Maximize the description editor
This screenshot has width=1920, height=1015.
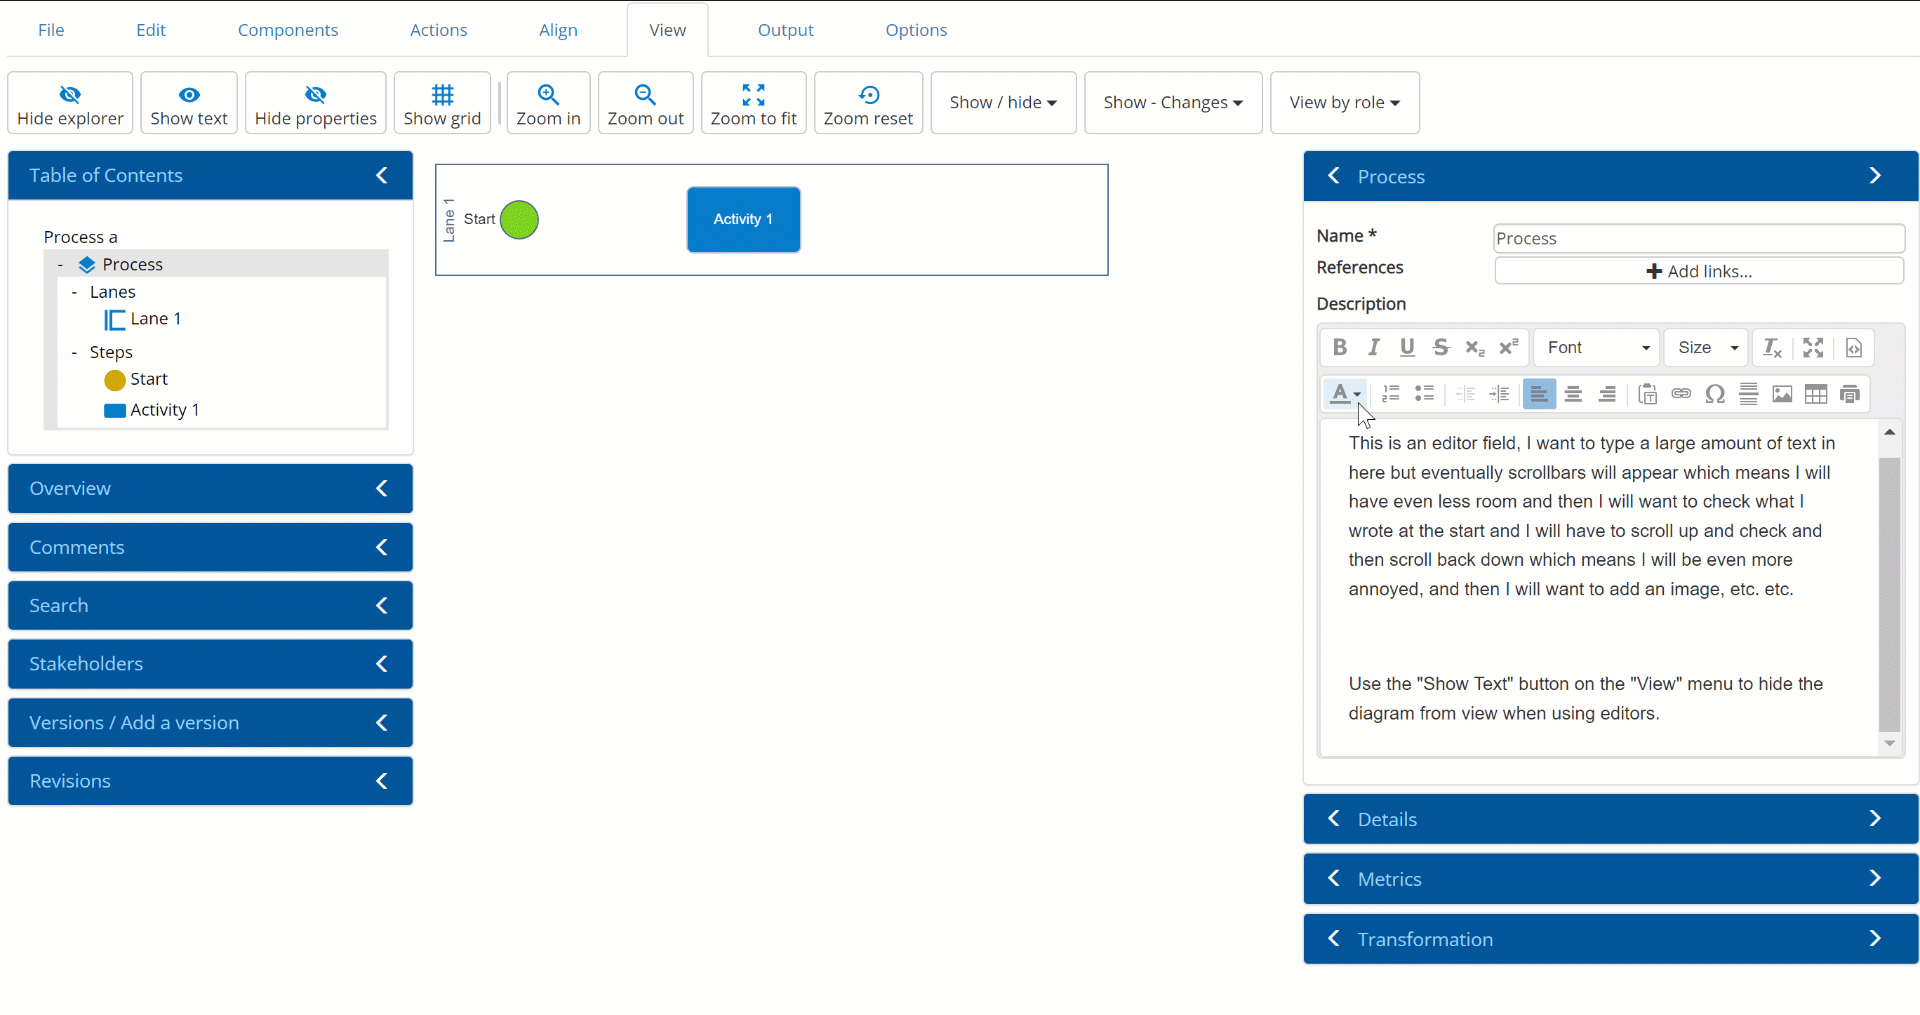1813,347
